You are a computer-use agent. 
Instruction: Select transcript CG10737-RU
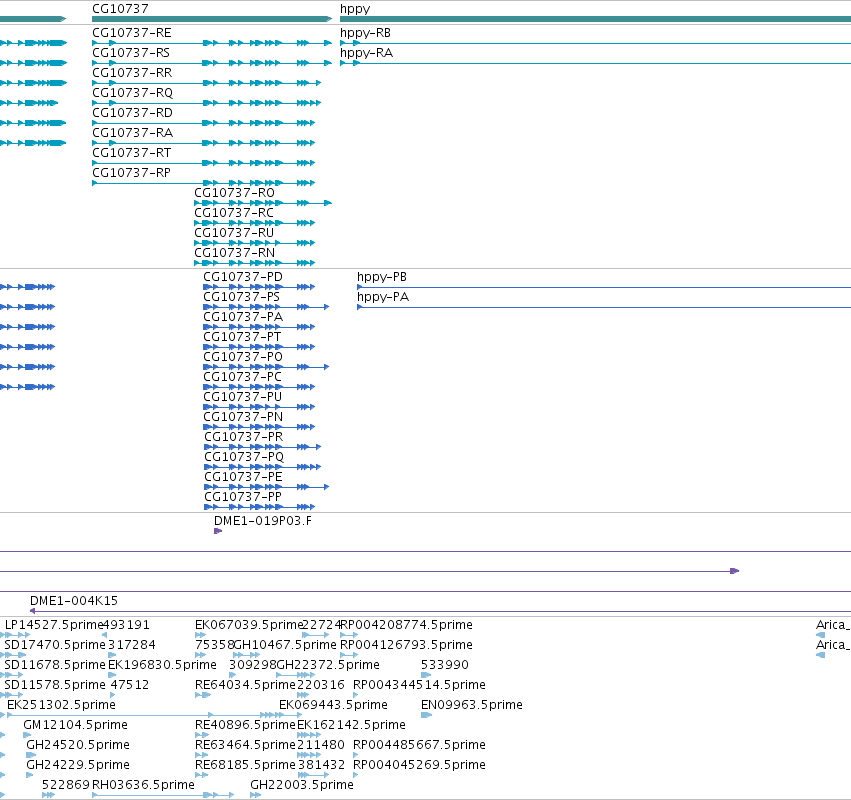[234, 233]
